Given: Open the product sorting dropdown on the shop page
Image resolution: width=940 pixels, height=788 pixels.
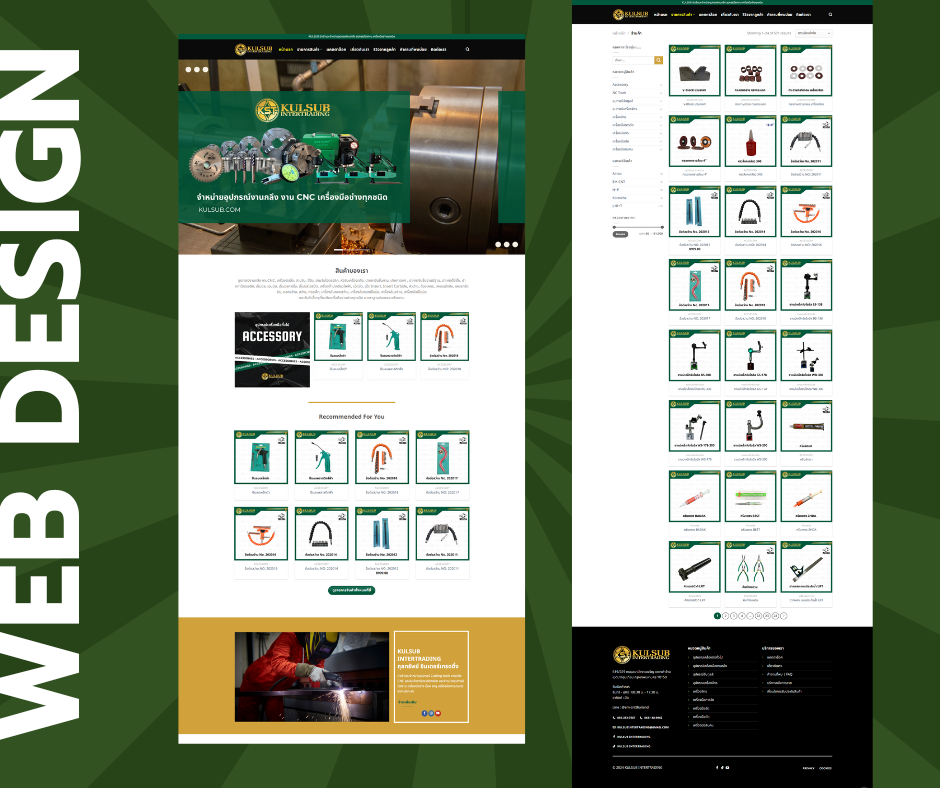Looking at the screenshot, I should click(x=814, y=33).
